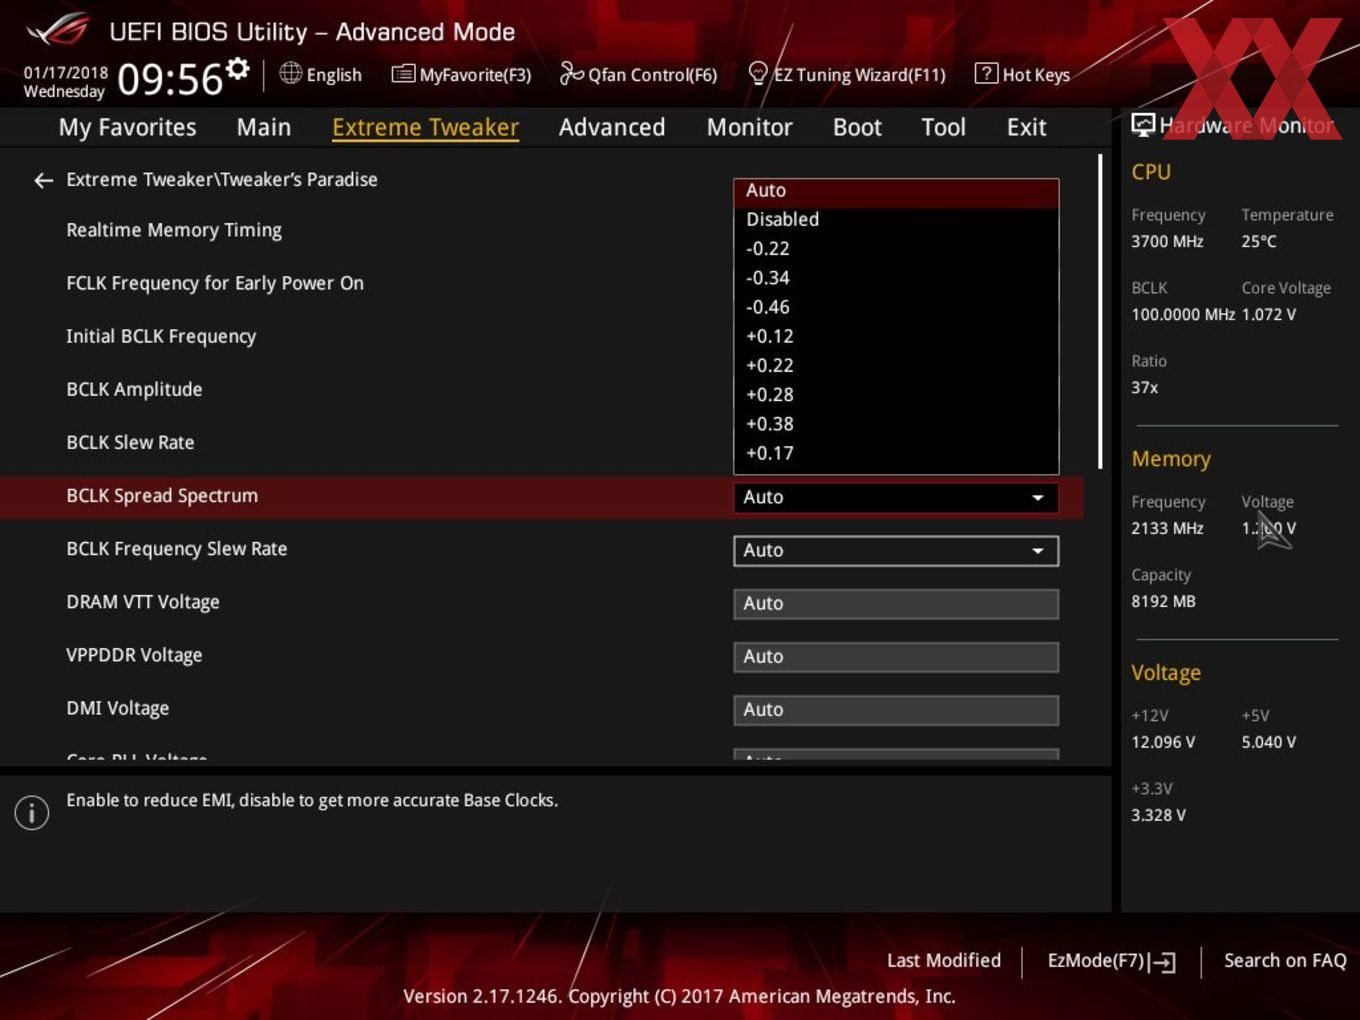Click the 09:56 clock display
This screenshot has height=1020, width=1360.
pyautogui.click(x=170, y=79)
